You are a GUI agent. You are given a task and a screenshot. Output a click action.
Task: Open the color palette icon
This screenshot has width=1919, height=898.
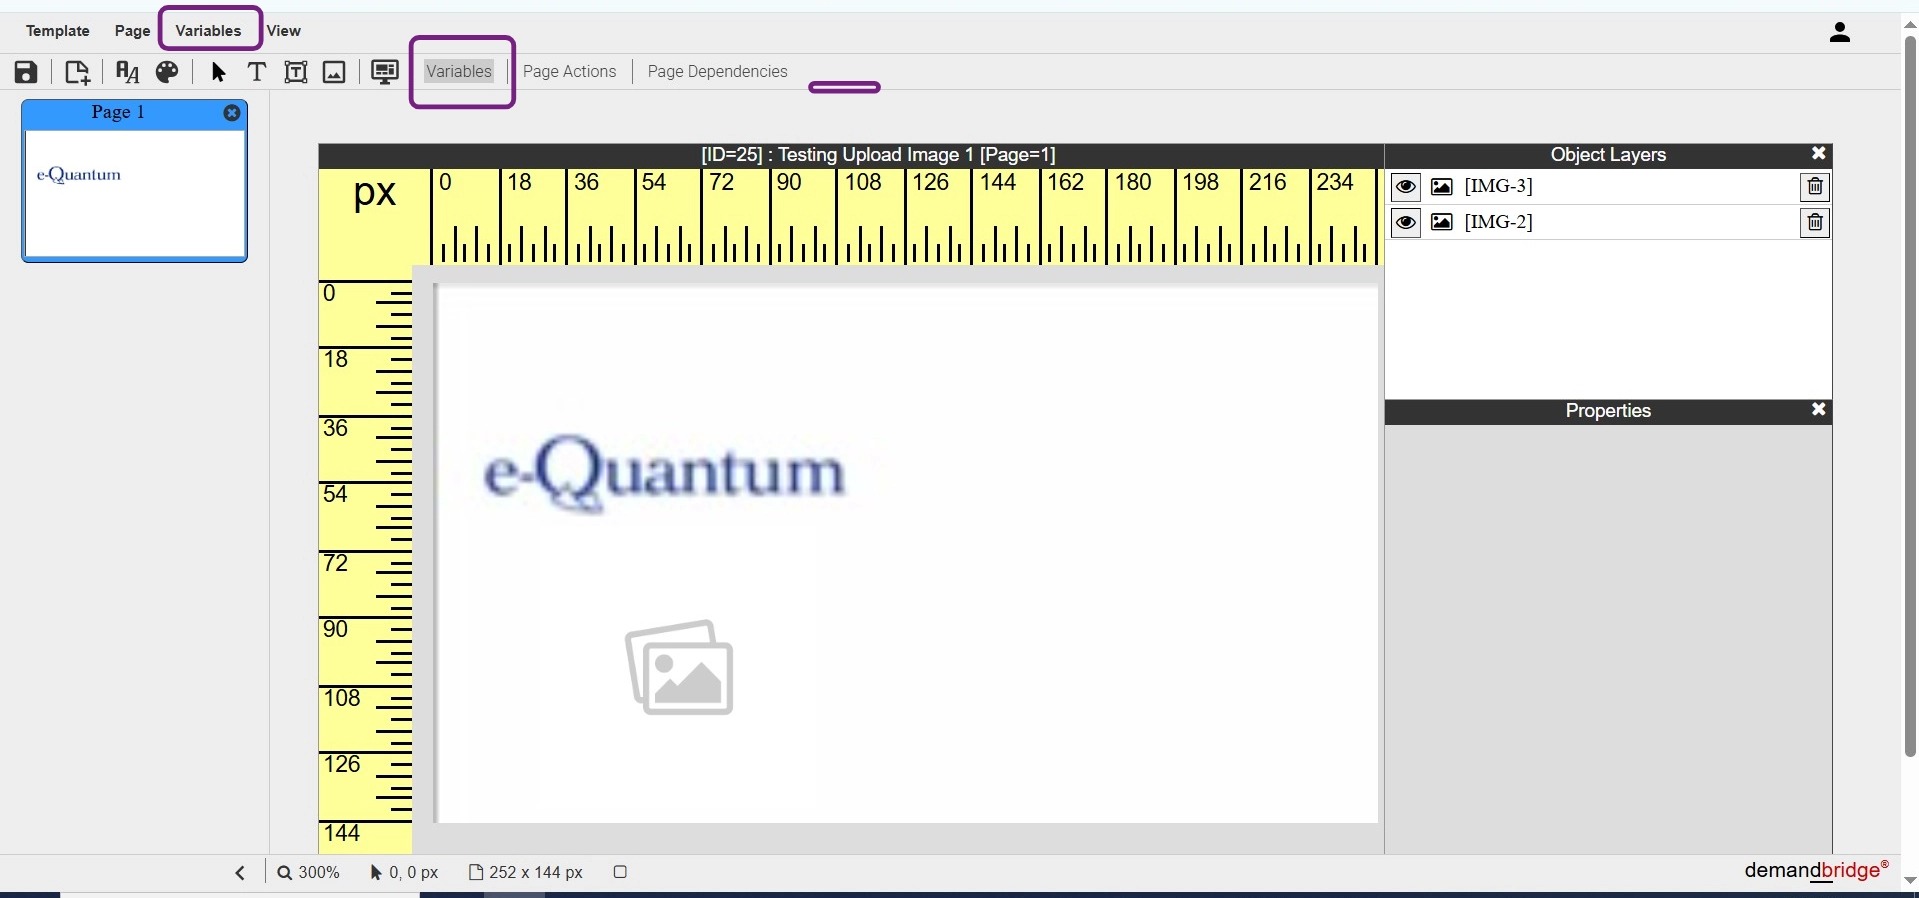click(x=167, y=72)
